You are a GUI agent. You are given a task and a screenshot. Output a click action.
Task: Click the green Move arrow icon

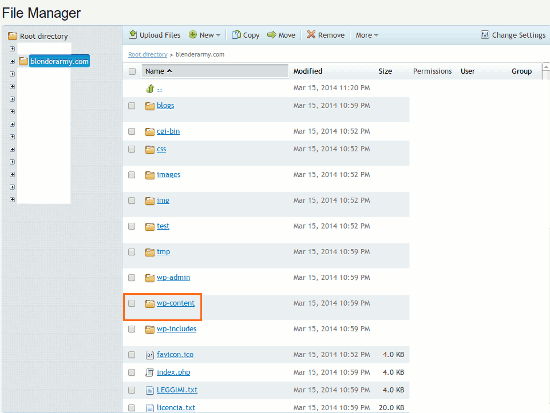(x=271, y=35)
